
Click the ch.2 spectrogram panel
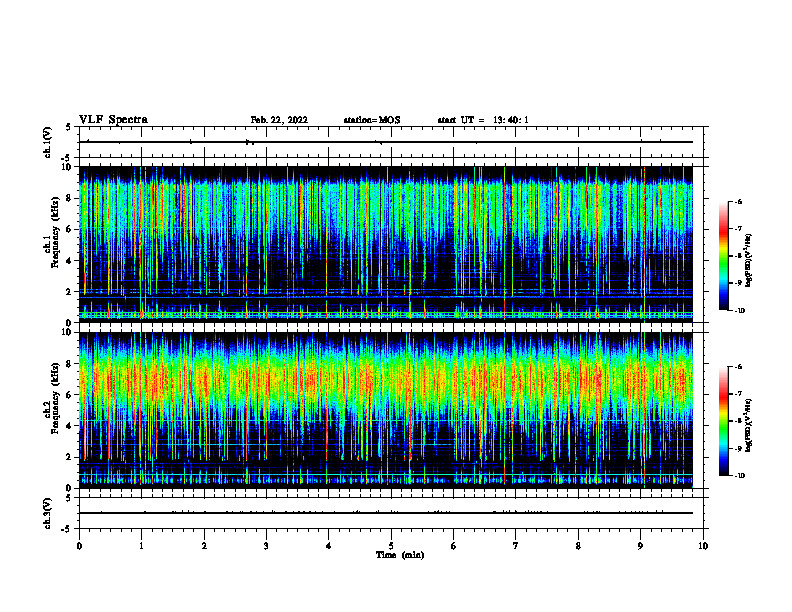click(x=385, y=410)
